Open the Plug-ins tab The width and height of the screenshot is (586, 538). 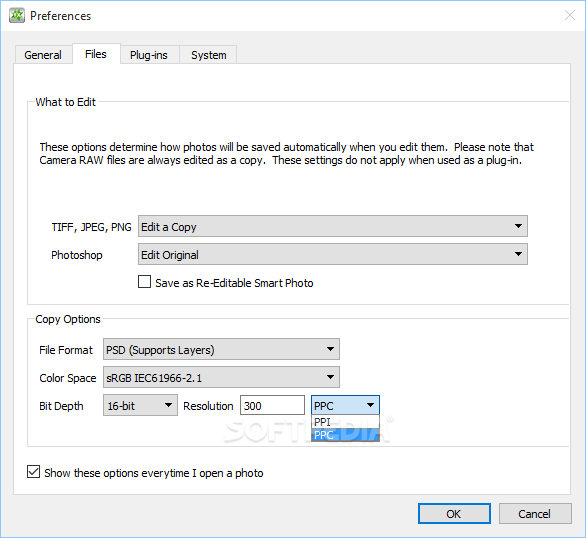[x=149, y=55]
